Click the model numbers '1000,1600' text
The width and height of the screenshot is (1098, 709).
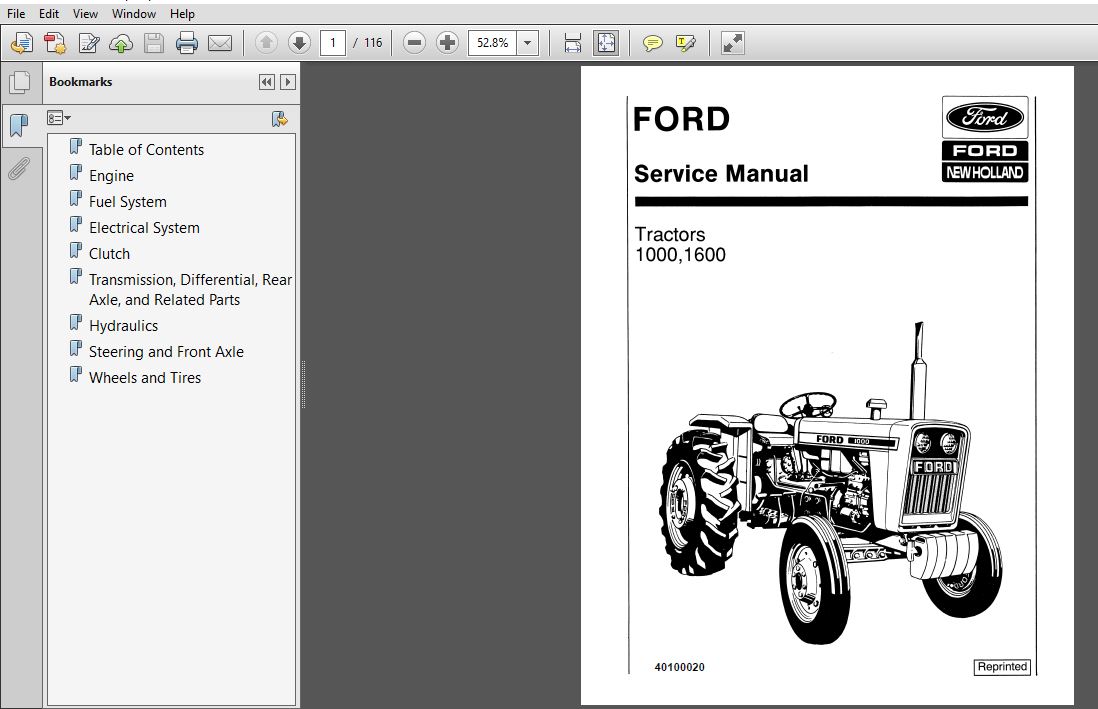tap(680, 254)
